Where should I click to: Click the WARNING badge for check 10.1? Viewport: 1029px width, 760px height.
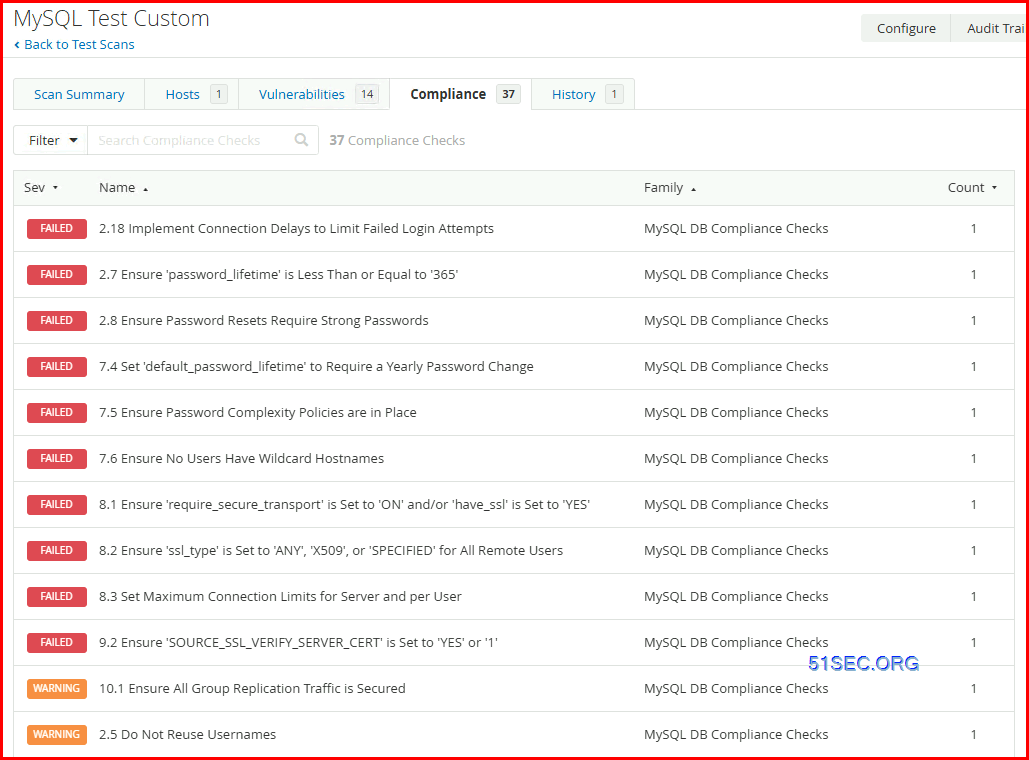56,688
